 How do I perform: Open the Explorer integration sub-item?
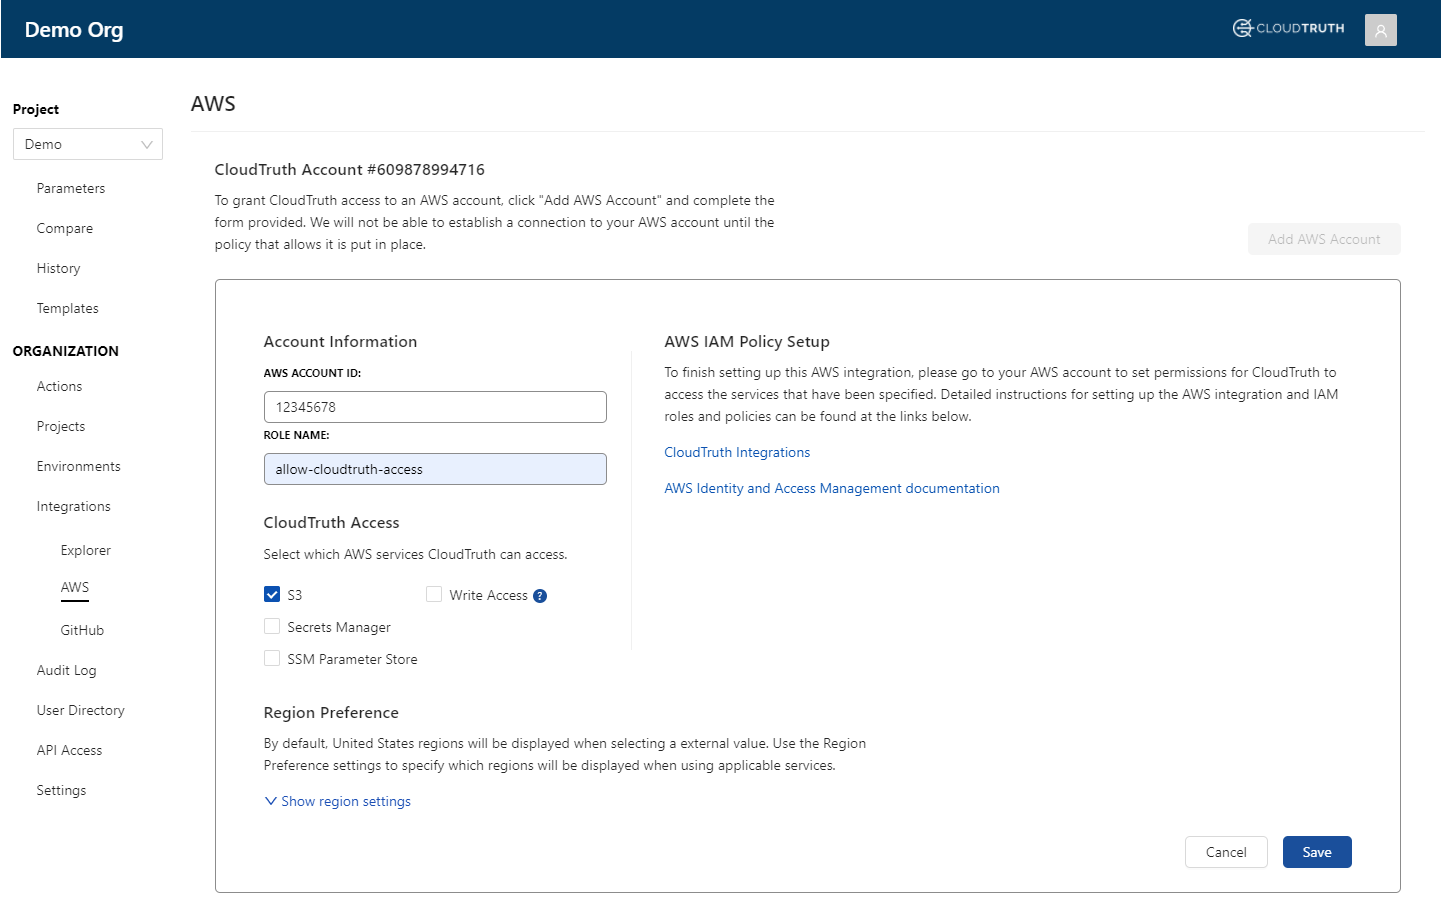point(86,550)
